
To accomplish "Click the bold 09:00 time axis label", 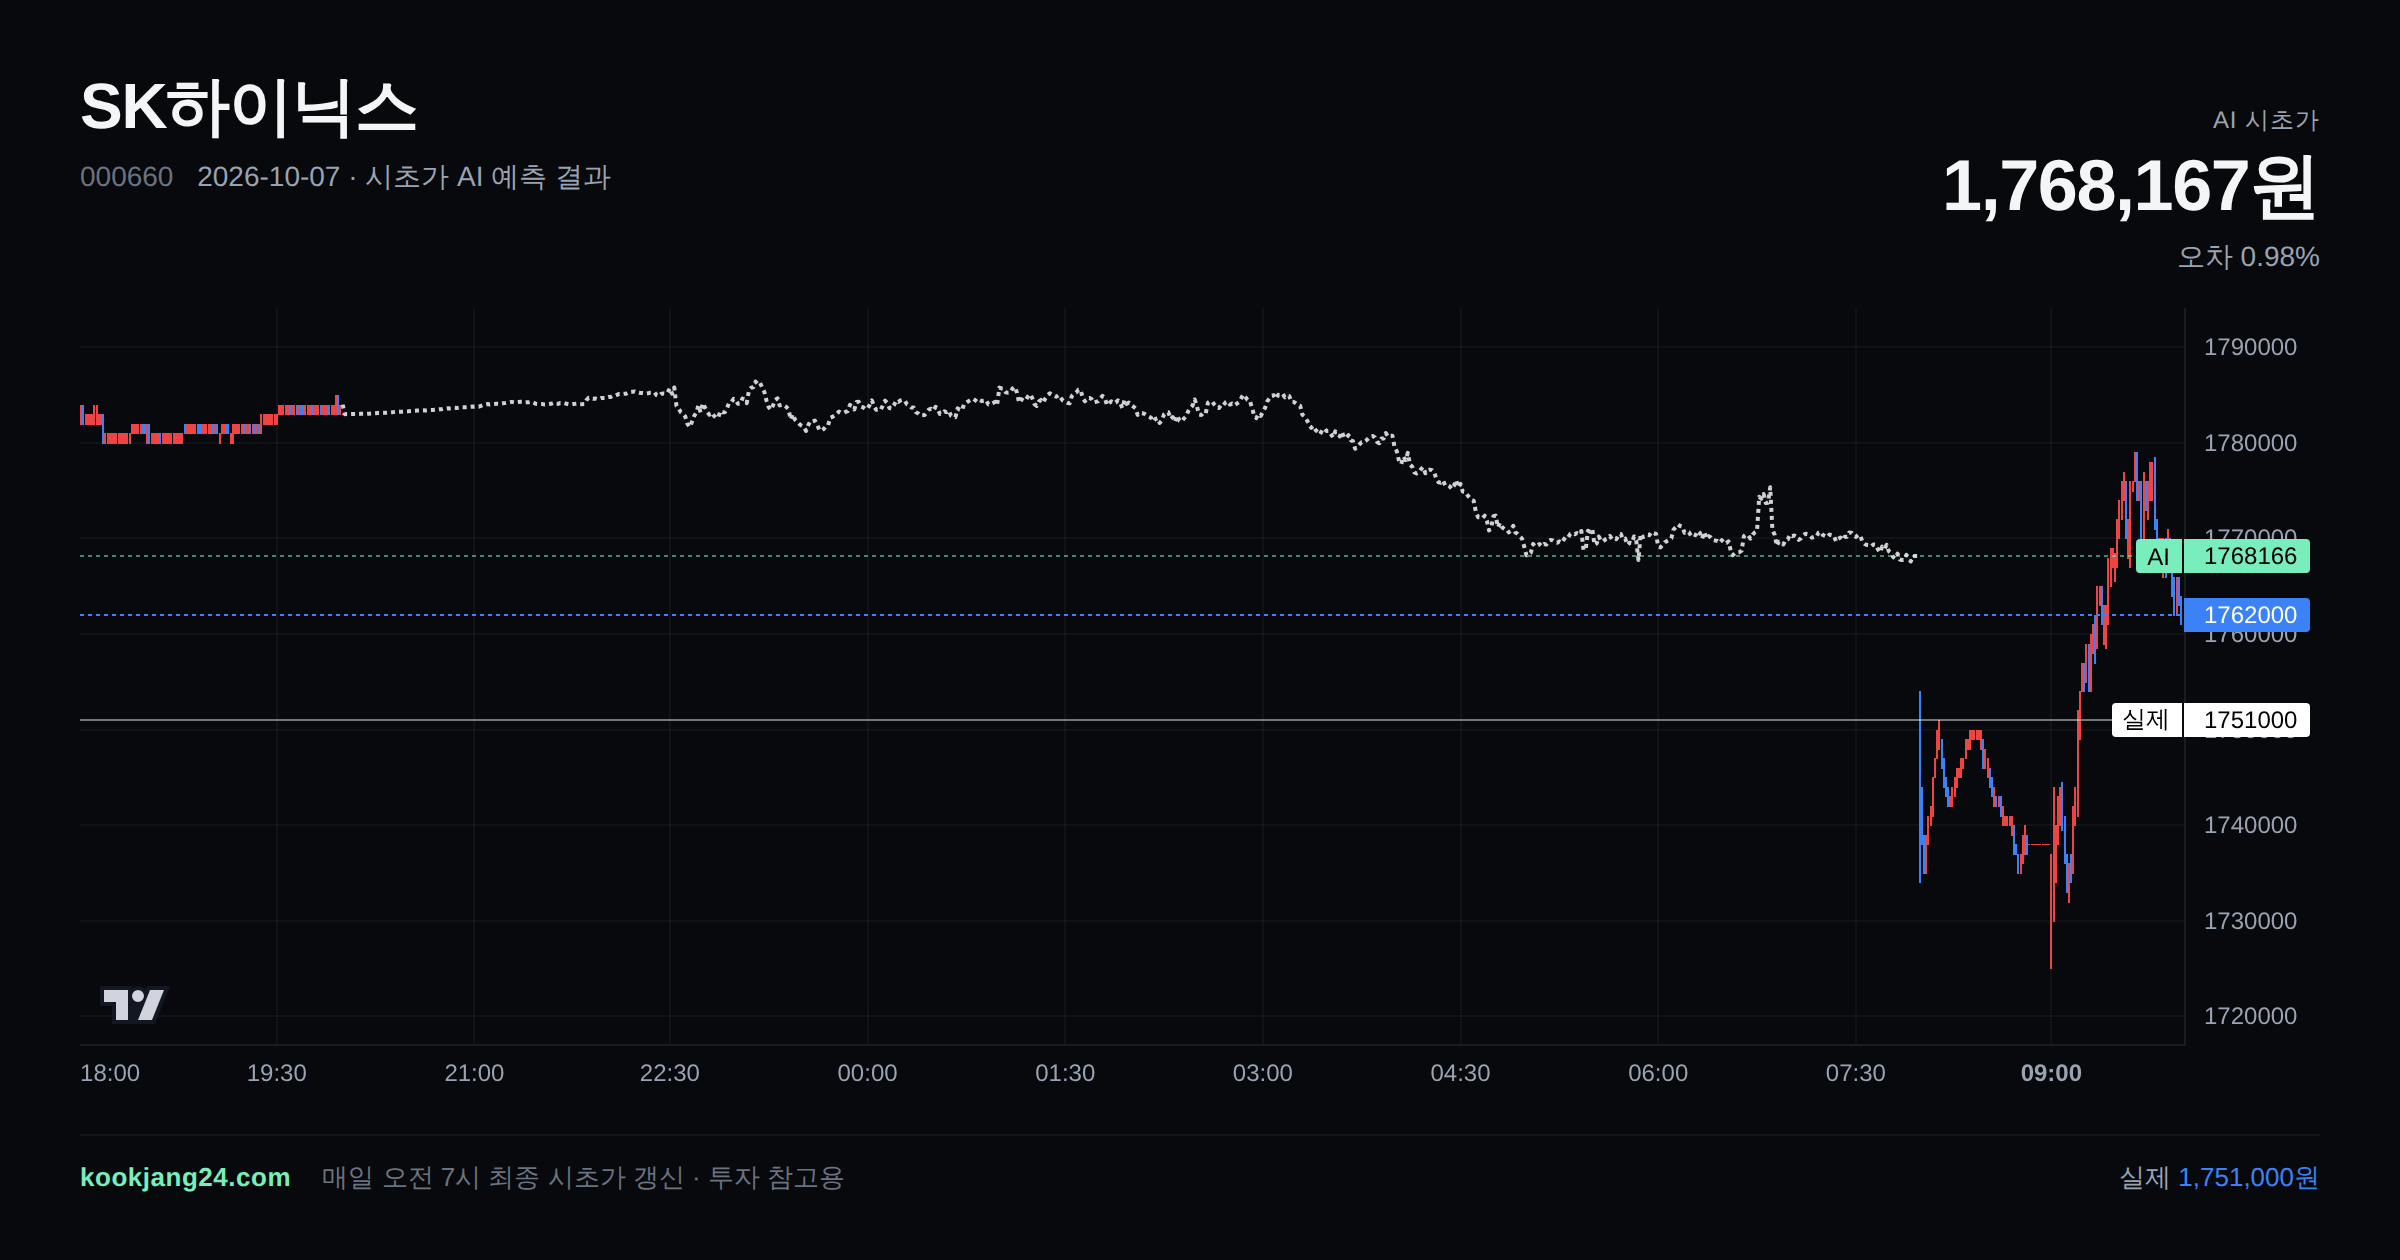I will [x=2051, y=1073].
